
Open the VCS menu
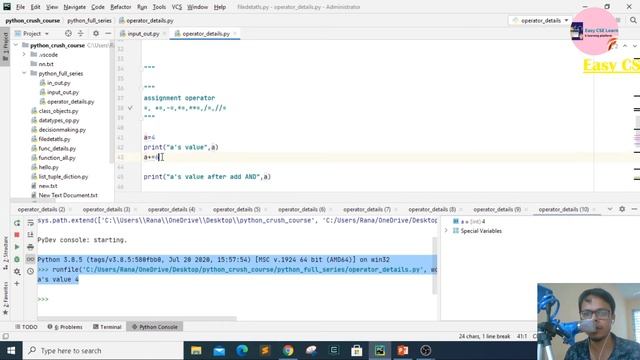[x=176, y=7]
